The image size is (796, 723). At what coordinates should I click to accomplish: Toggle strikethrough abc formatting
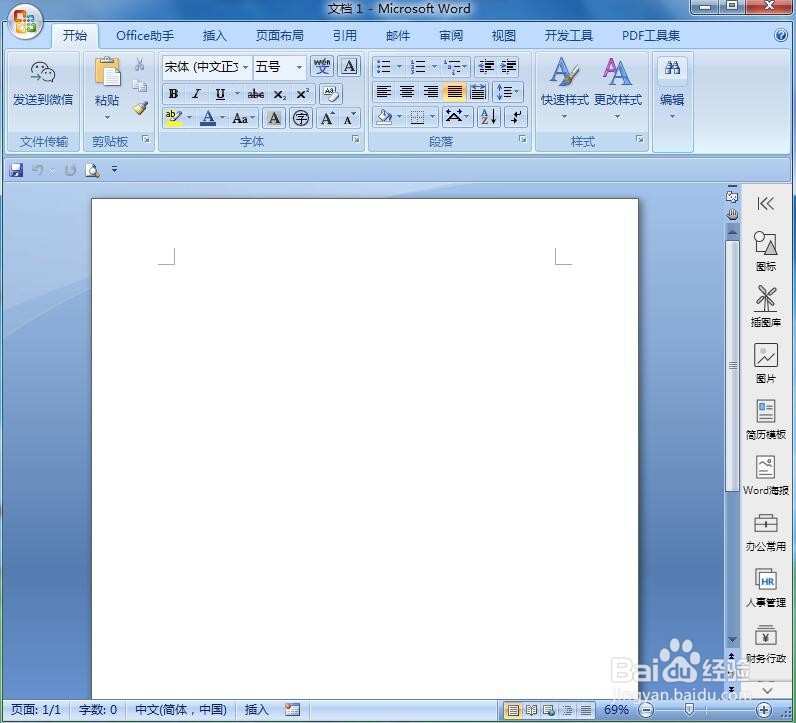click(255, 94)
